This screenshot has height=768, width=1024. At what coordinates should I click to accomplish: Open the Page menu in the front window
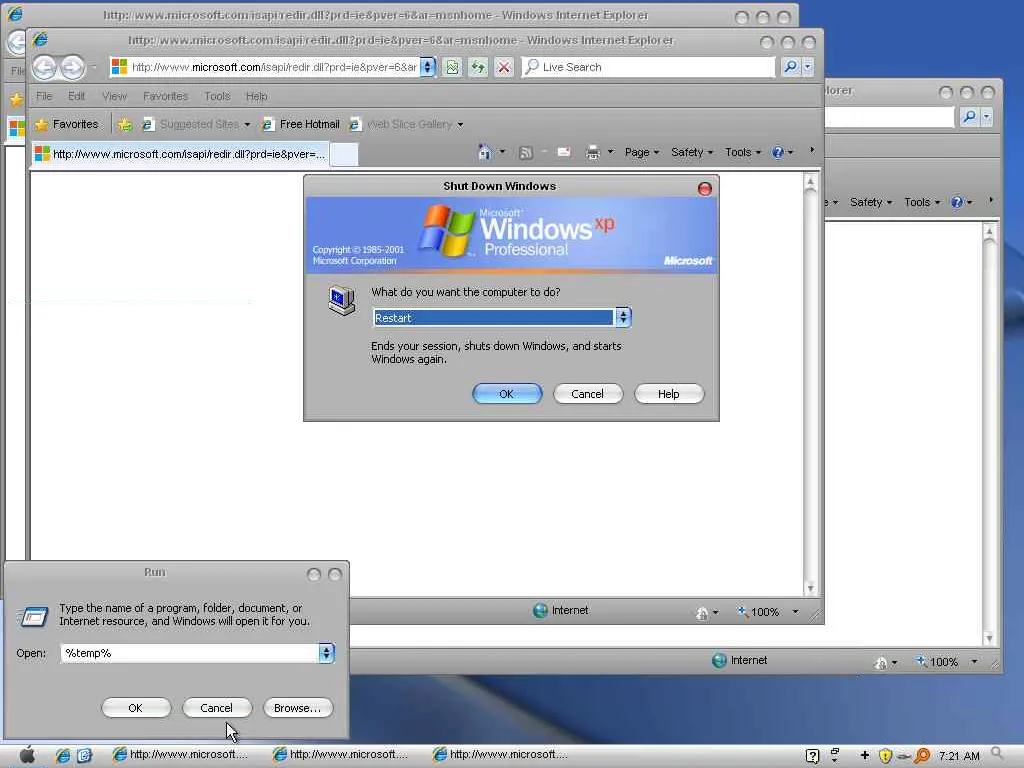click(642, 152)
